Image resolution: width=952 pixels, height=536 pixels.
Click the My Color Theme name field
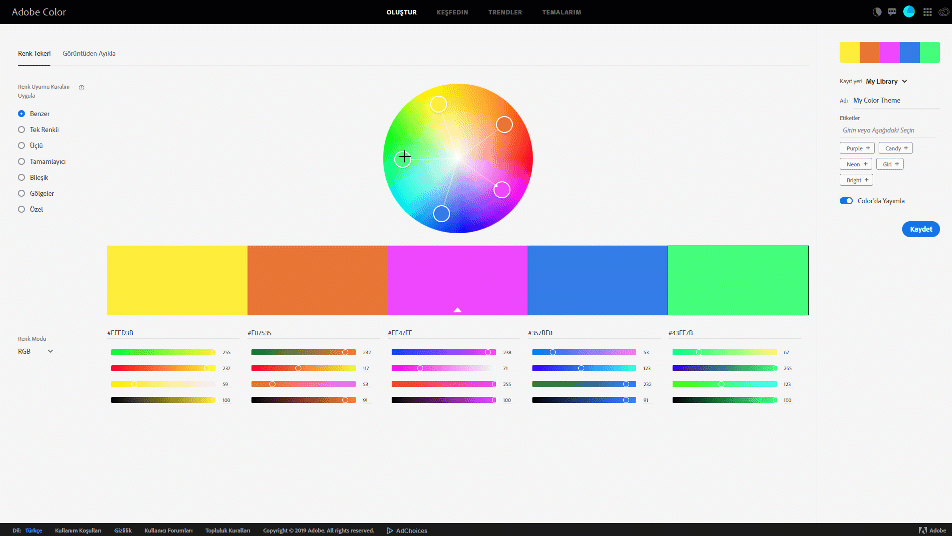point(896,101)
